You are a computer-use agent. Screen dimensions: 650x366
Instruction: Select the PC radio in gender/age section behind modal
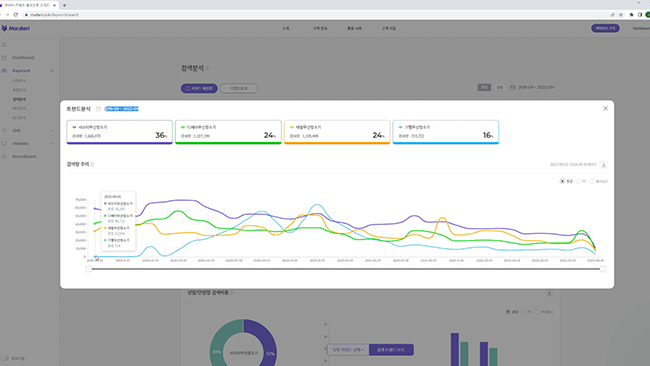pyautogui.click(x=523, y=312)
